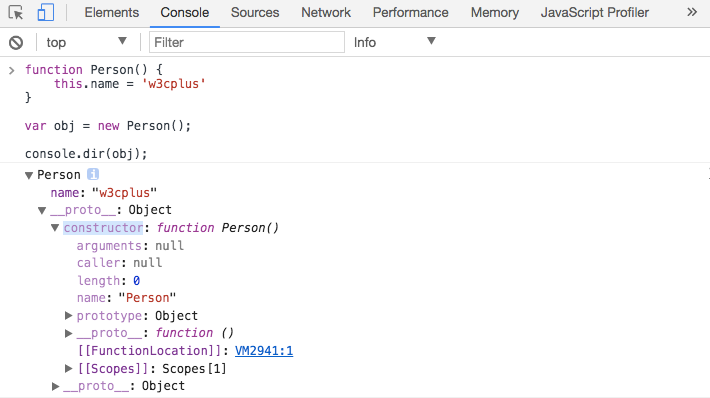Clear console with the ban icon
This screenshot has height=398, width=710.
click(16, 43)
